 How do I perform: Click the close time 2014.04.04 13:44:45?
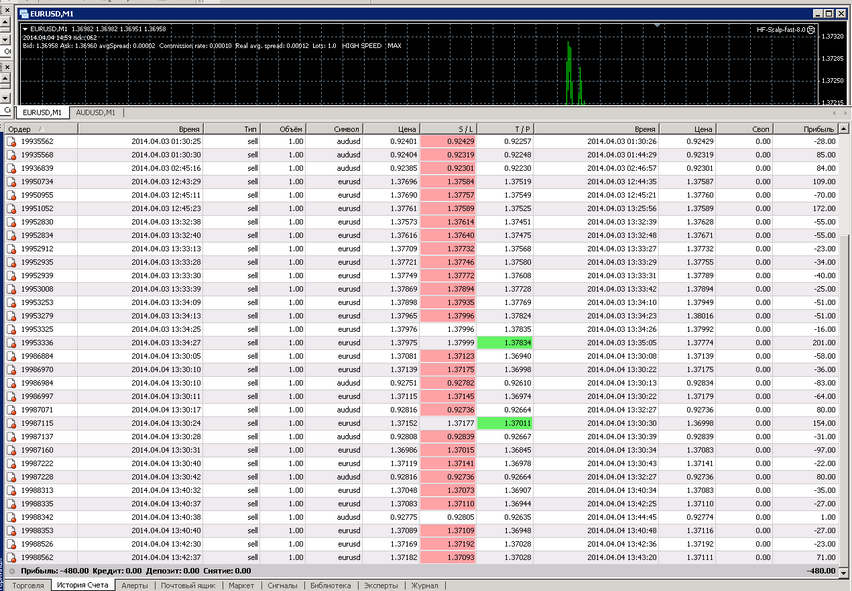pyautogui.click(x=622, y=518)
